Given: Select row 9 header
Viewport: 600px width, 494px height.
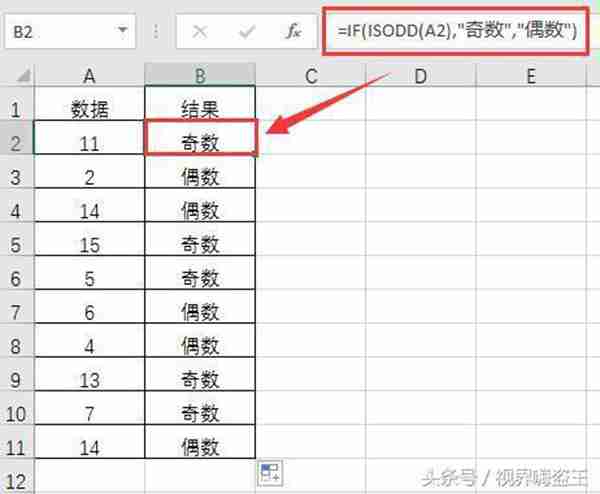Looking at the screenshot, I should [16, 374].
